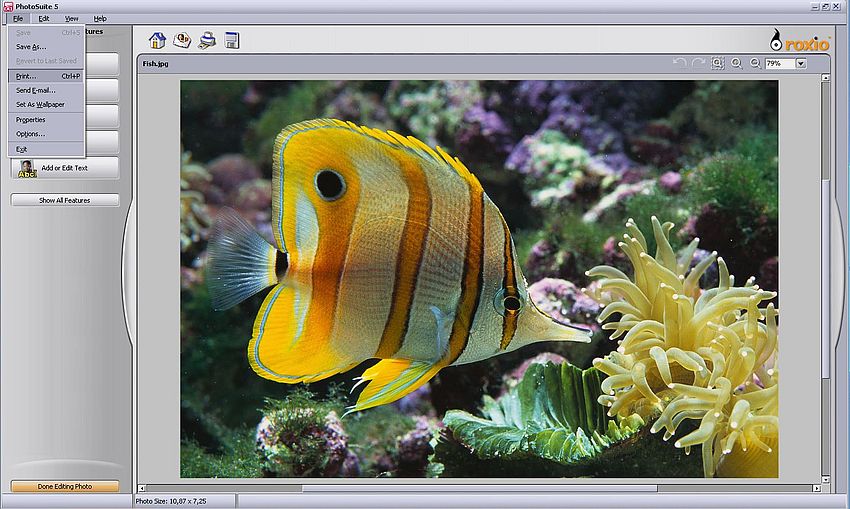This screenshot has height=509, width=850.
Task: Click the Undo arrow icon
Action: [x=679, y=63]
